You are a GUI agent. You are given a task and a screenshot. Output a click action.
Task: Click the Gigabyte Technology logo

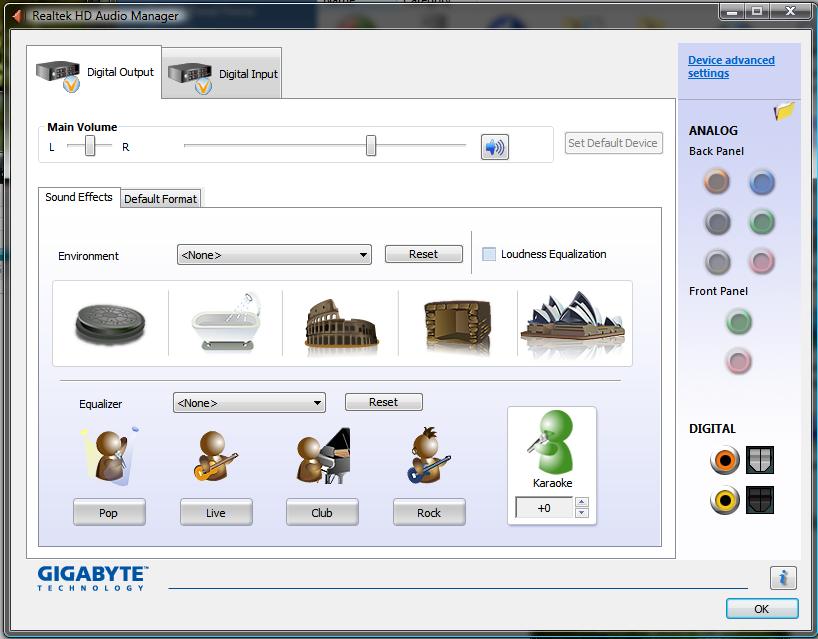(x=93, y=578)
